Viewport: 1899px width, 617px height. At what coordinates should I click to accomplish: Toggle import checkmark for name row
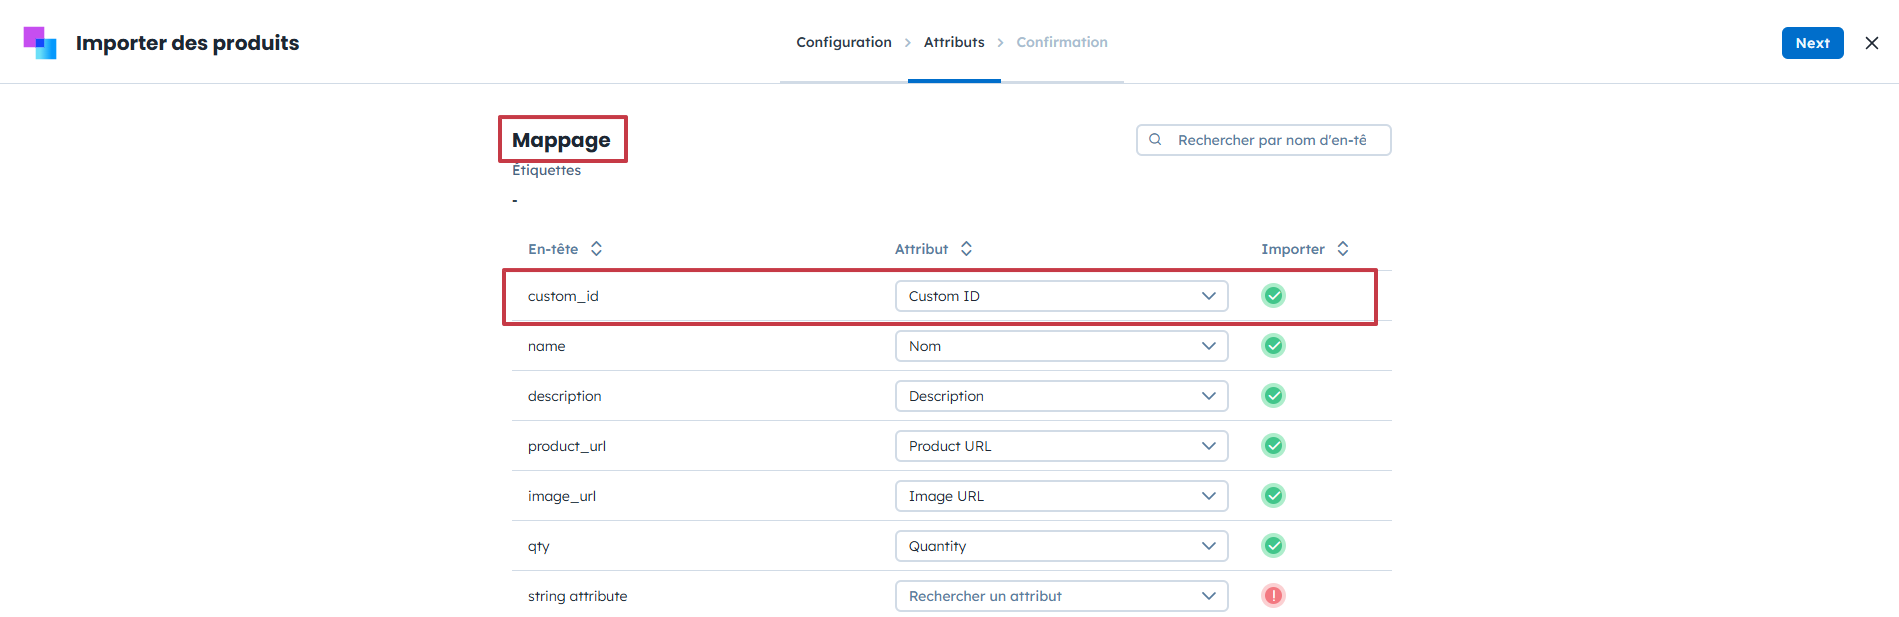coord(1273,346)
